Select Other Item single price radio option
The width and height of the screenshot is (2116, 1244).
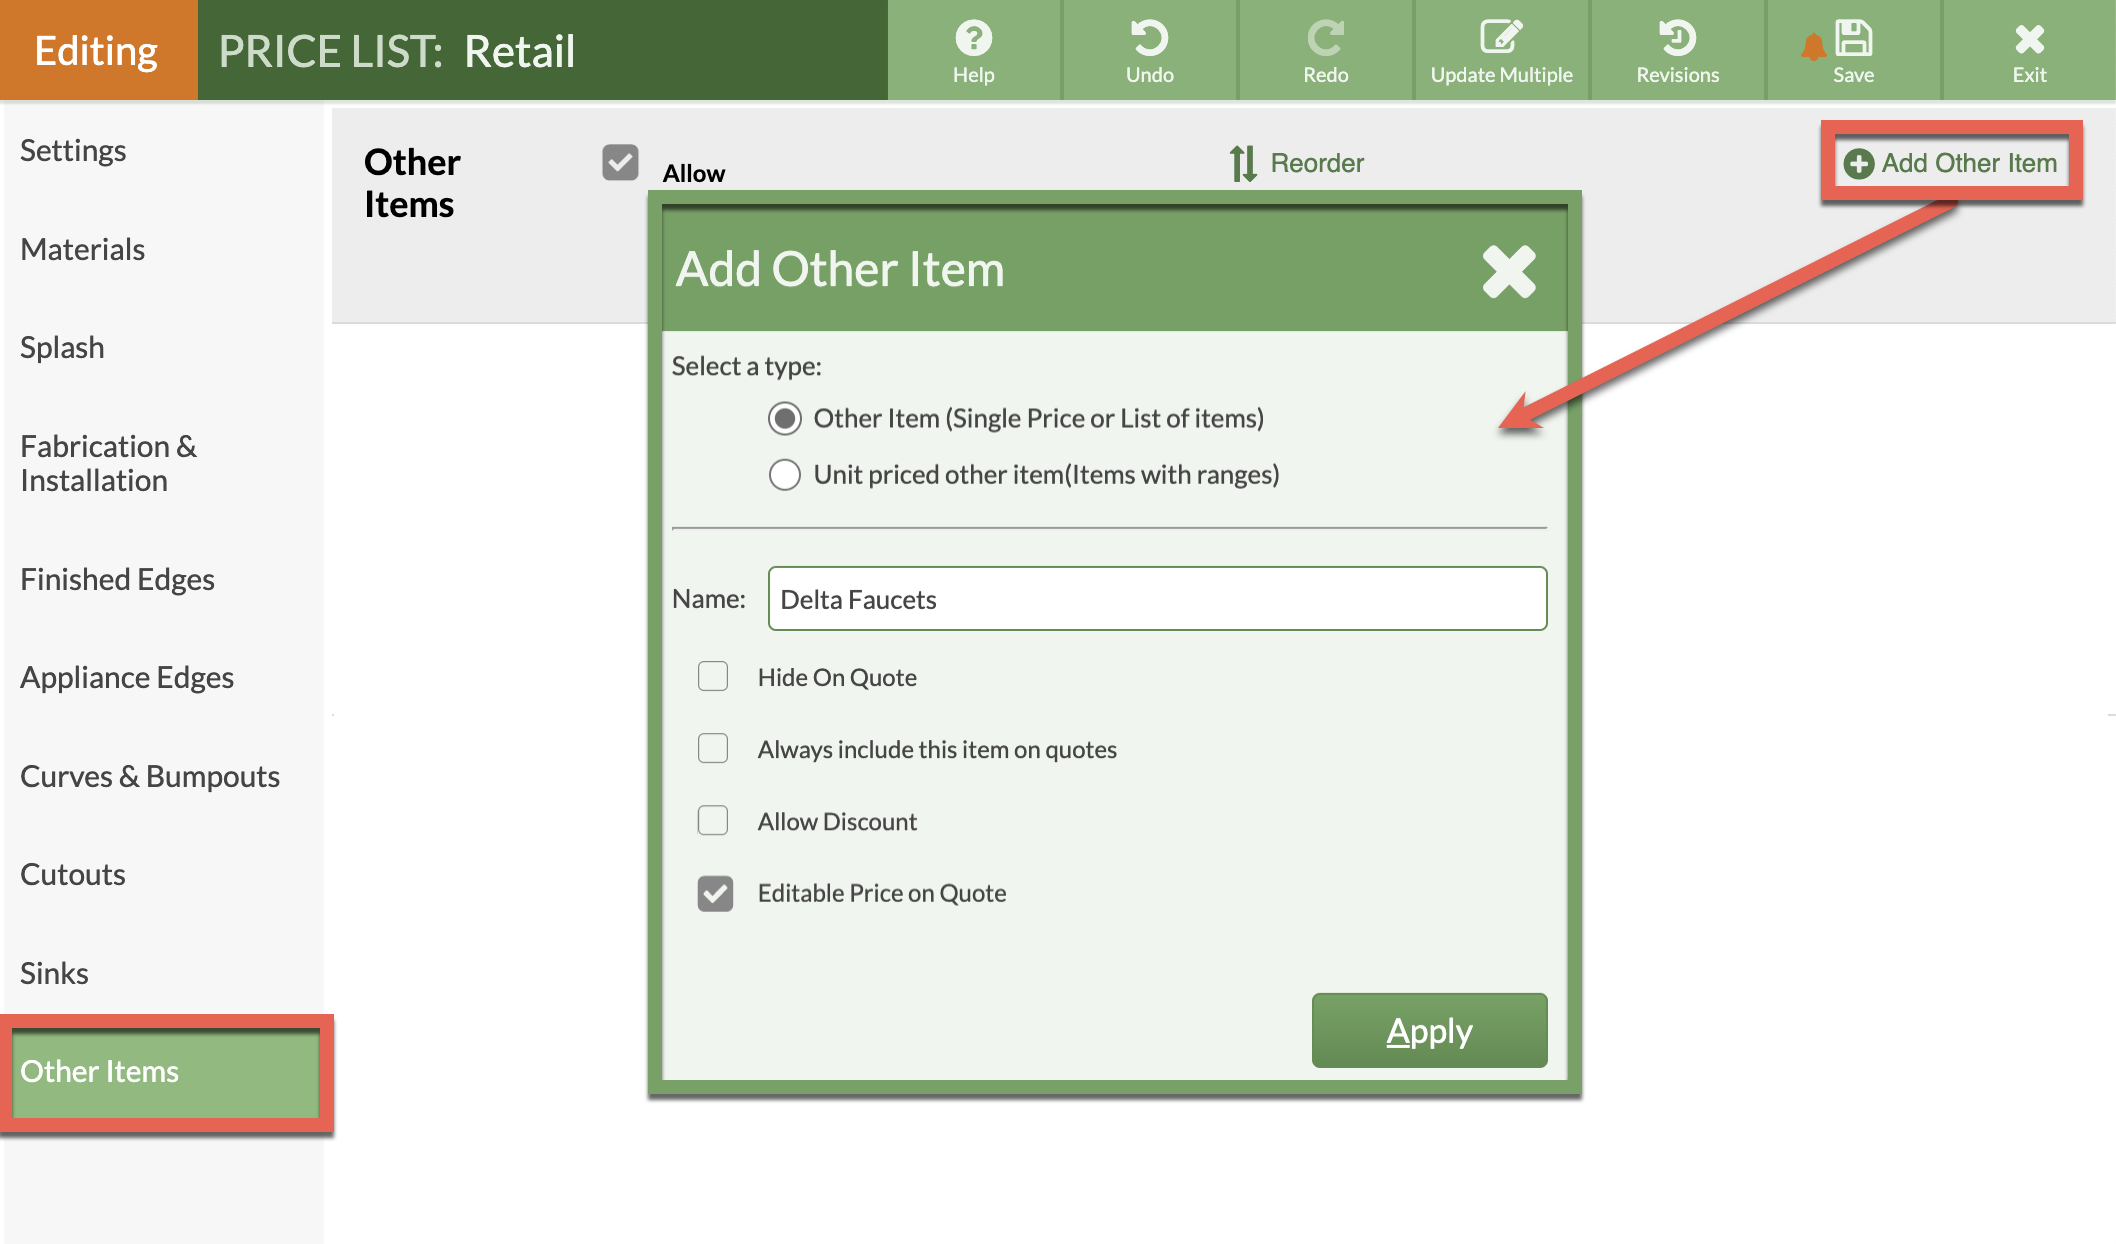[785, 418]
